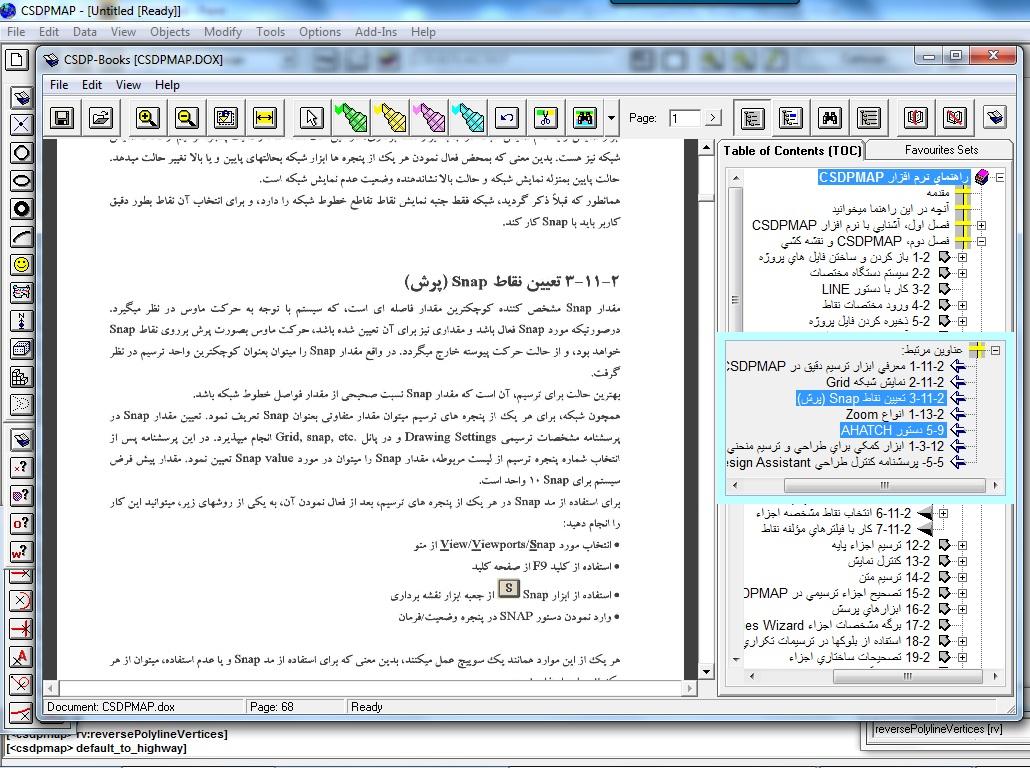The width and height of the screenshot is (1030, 768).
Task: Select the donut ring drawing tool
Action: point(21,209)
